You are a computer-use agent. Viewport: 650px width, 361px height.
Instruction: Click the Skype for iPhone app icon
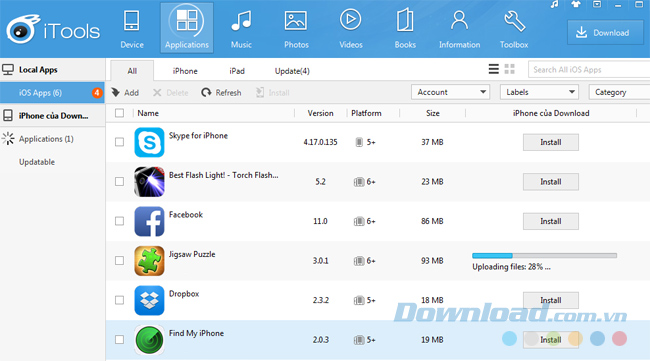tap(149, 142)
